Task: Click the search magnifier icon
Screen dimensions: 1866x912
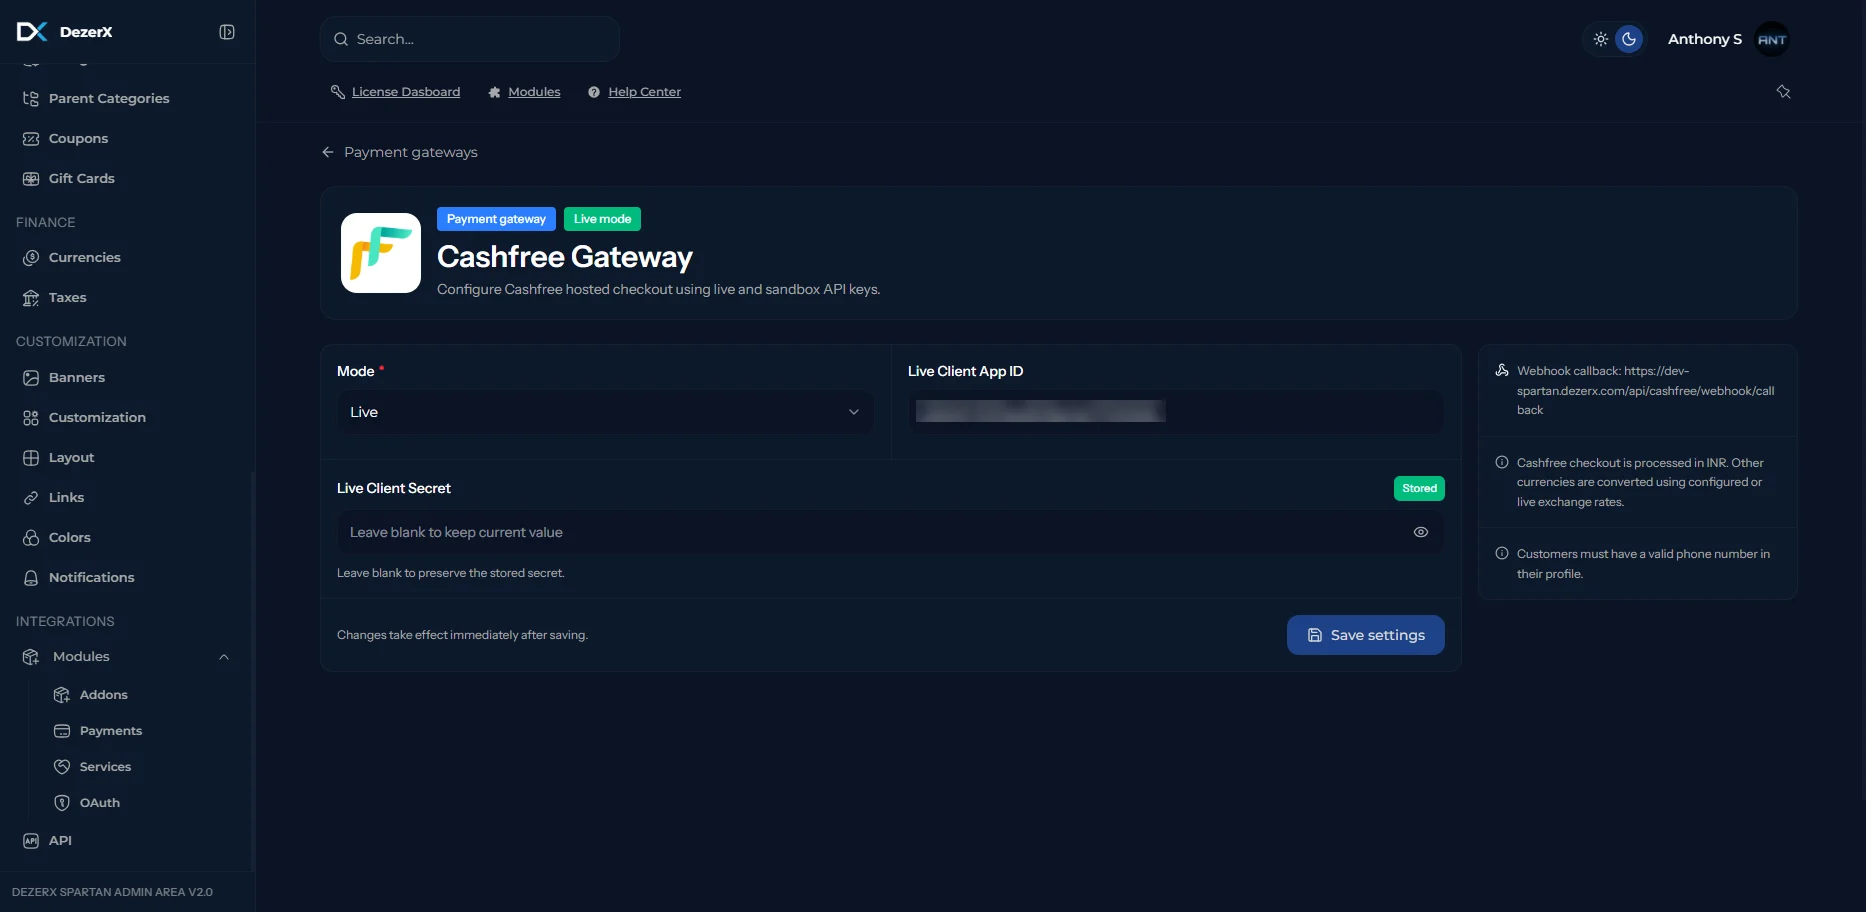Action: click(x=341, y=39)
